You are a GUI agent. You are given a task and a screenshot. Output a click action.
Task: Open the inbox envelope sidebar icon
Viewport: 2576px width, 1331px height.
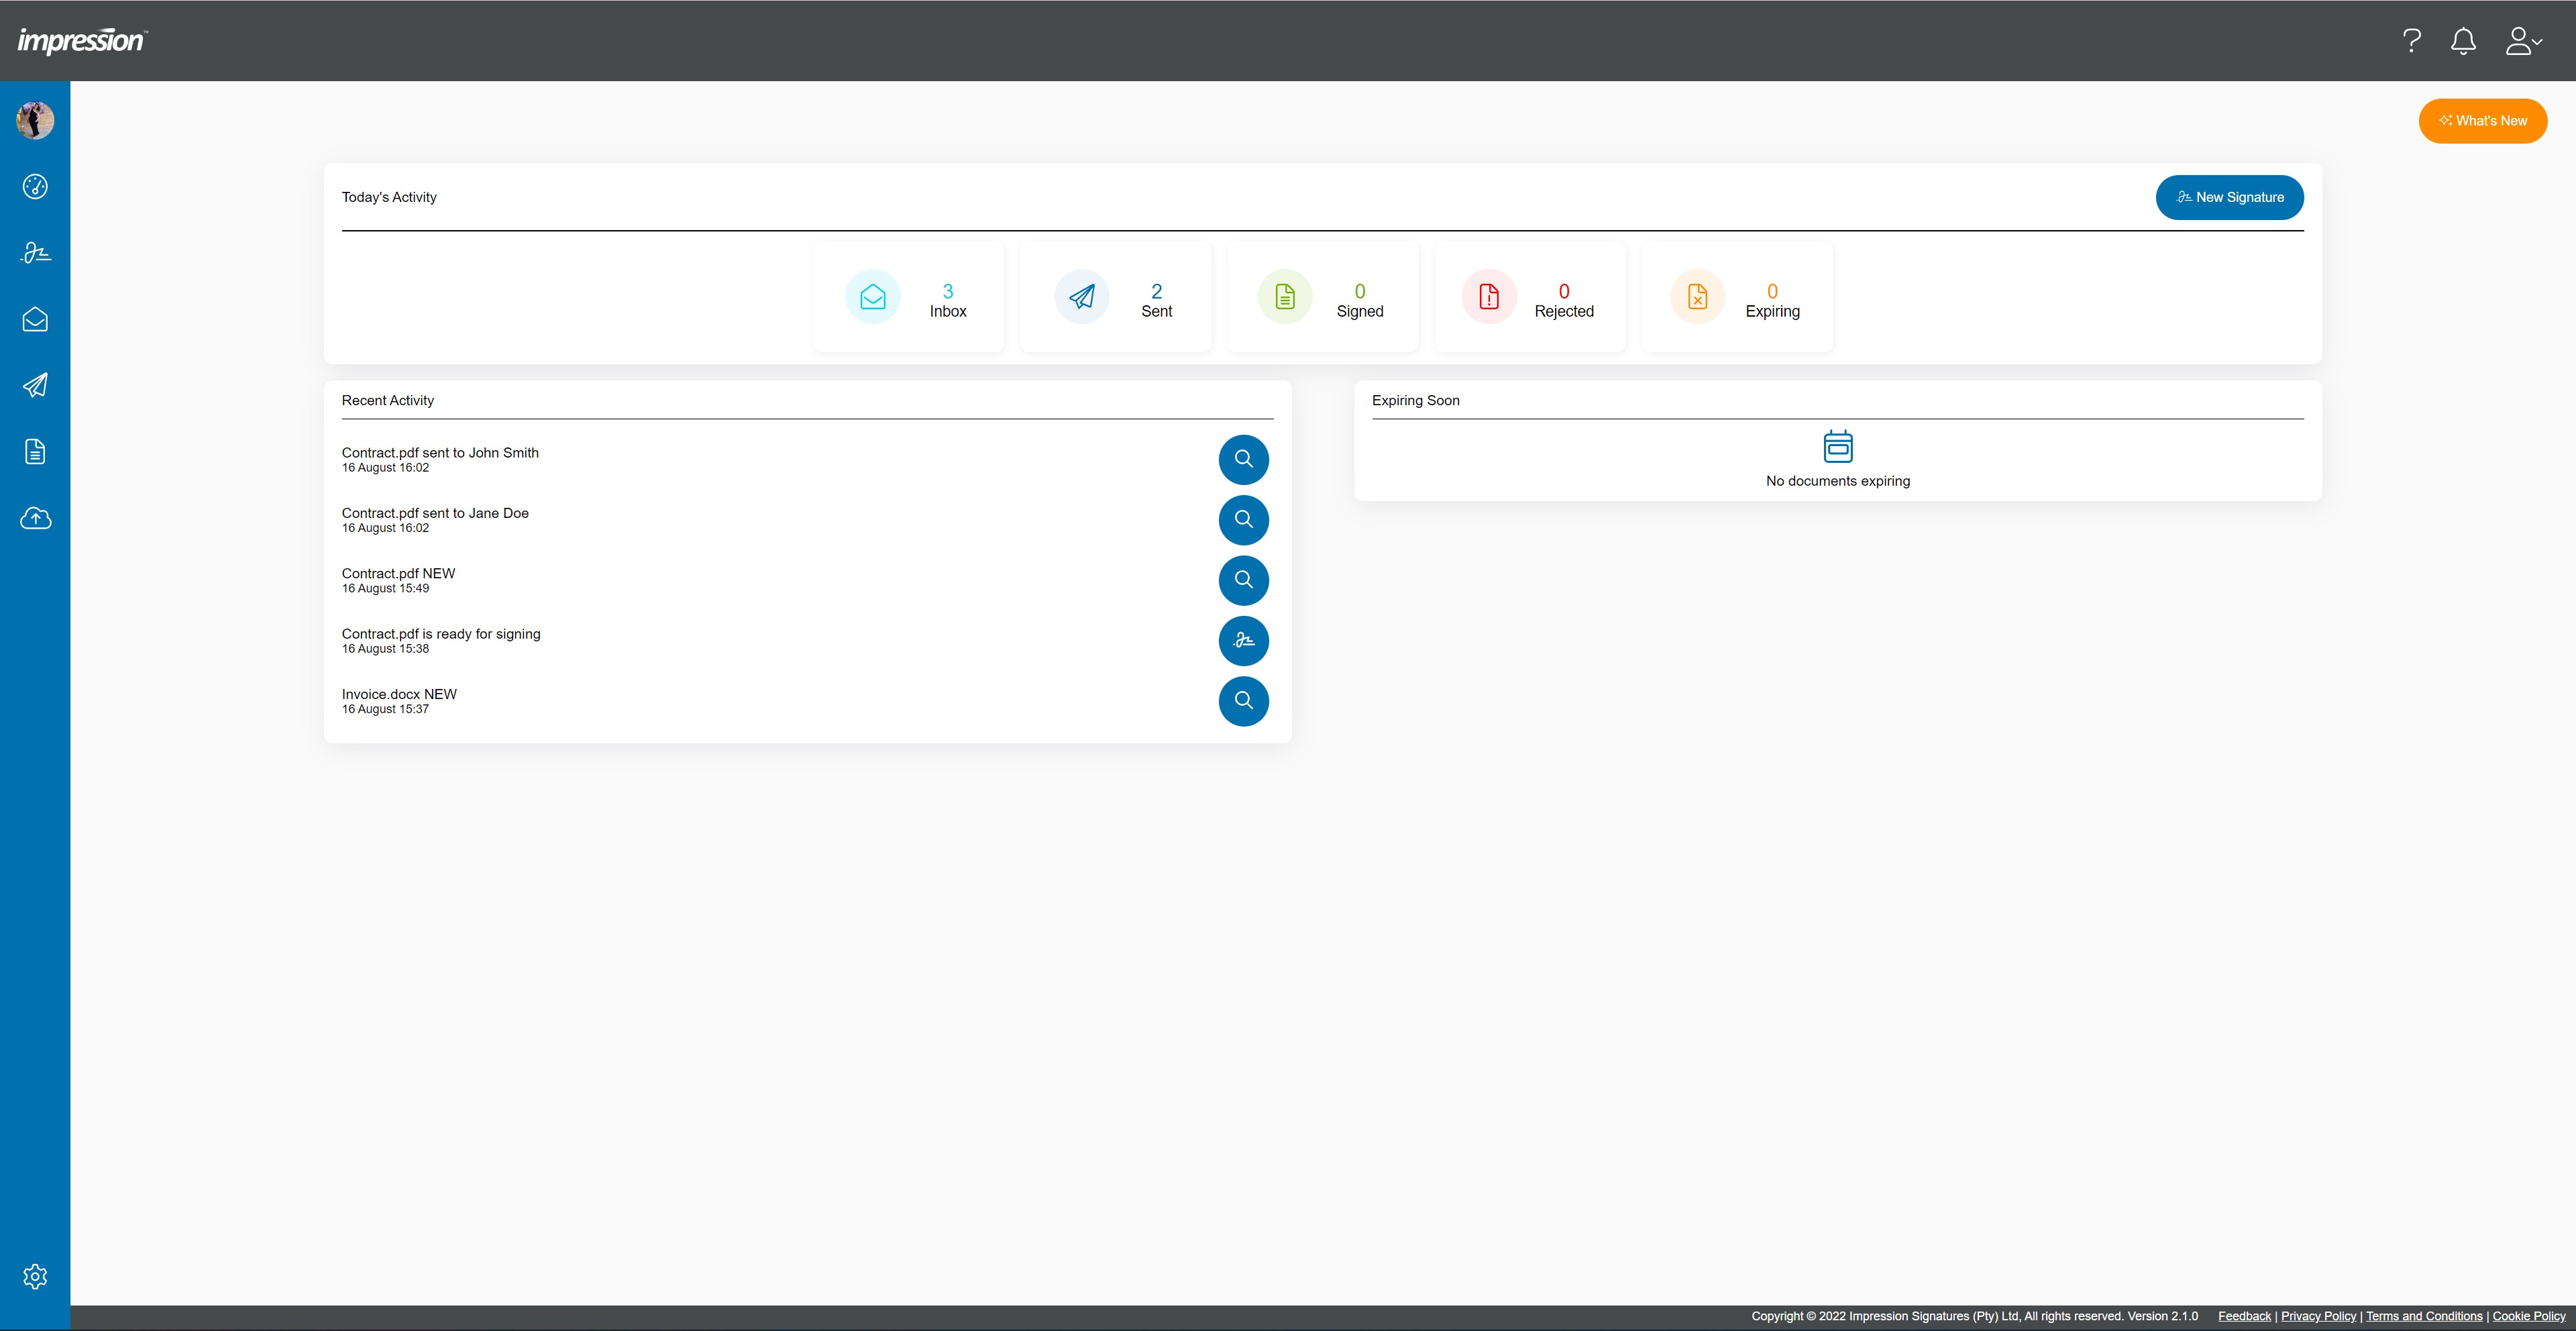coord(35,319)
